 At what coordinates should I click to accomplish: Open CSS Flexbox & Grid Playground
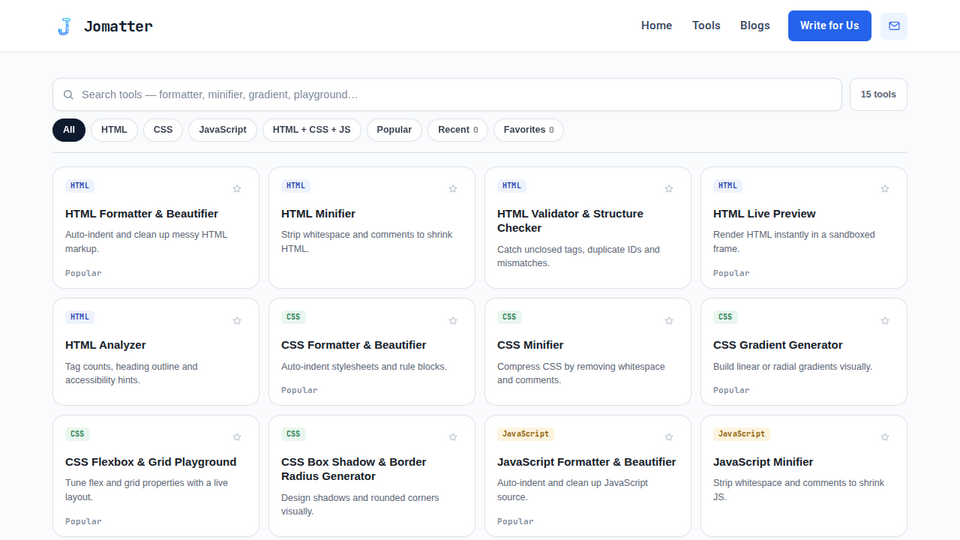pos(151,462)
